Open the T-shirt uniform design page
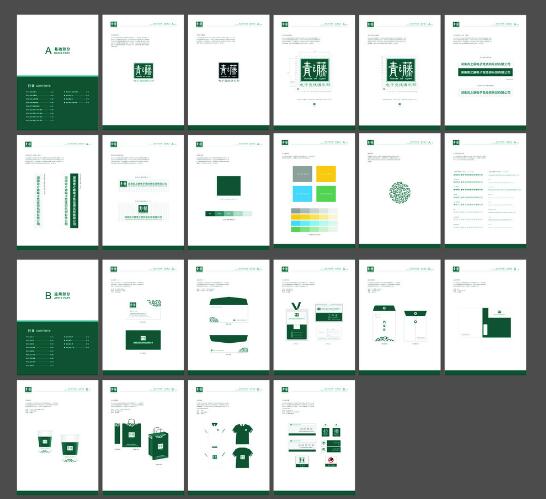The image size is (546, 499). coord(228,437)
